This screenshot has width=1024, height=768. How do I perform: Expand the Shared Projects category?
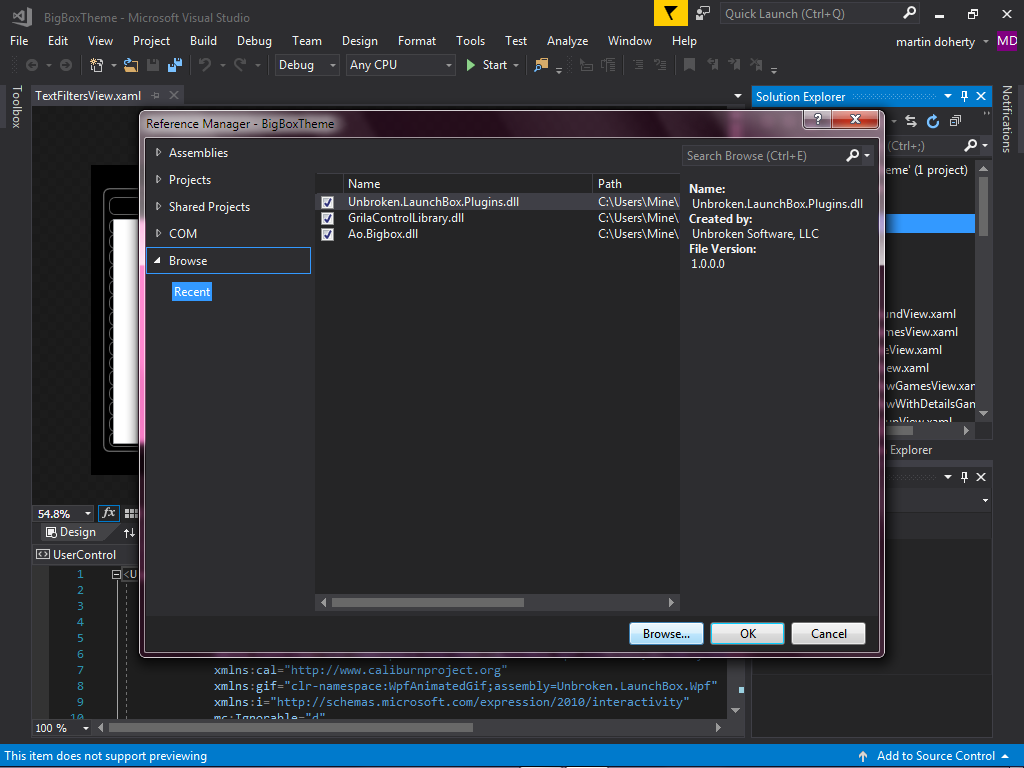coord(158,206)
